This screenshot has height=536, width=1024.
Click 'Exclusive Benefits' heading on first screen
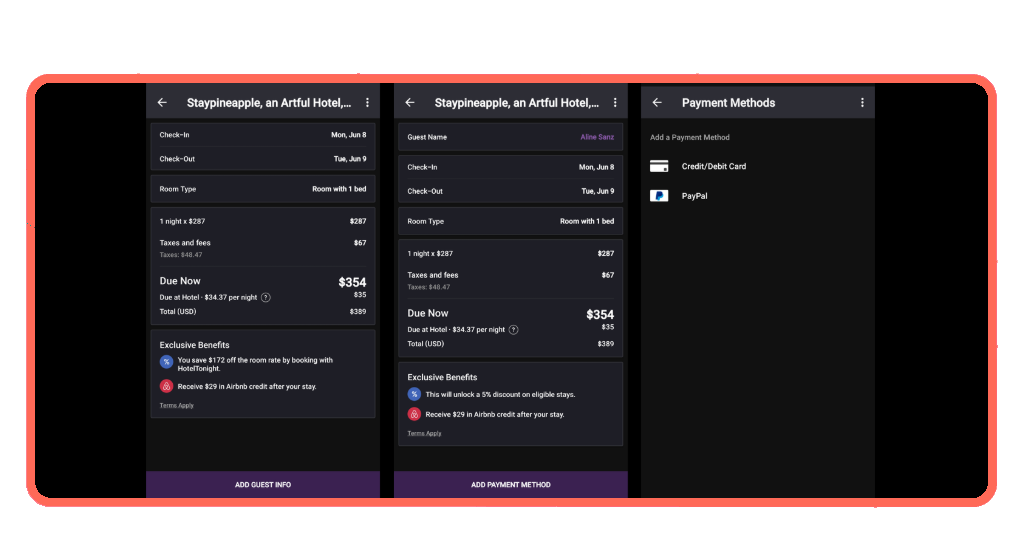(195, 345)
